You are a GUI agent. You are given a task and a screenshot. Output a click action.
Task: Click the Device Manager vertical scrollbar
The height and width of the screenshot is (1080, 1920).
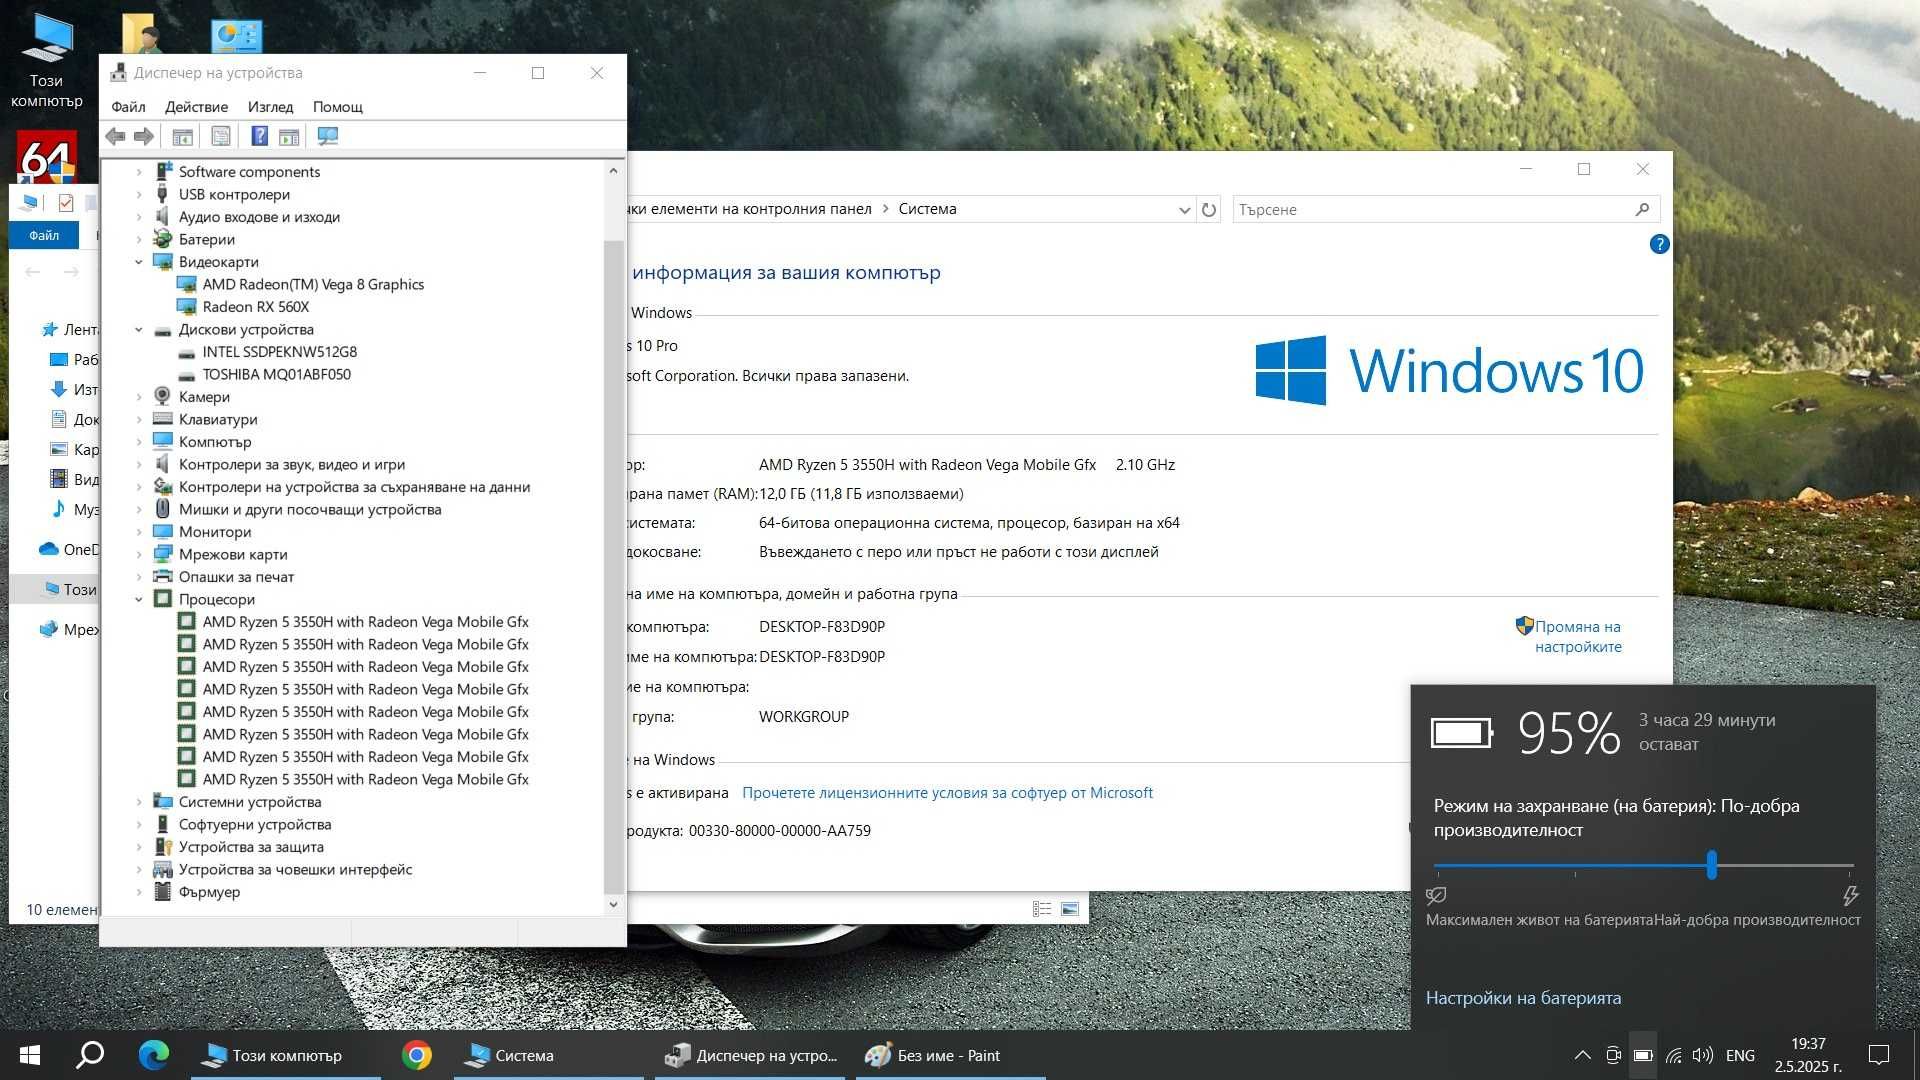[613, 566]
